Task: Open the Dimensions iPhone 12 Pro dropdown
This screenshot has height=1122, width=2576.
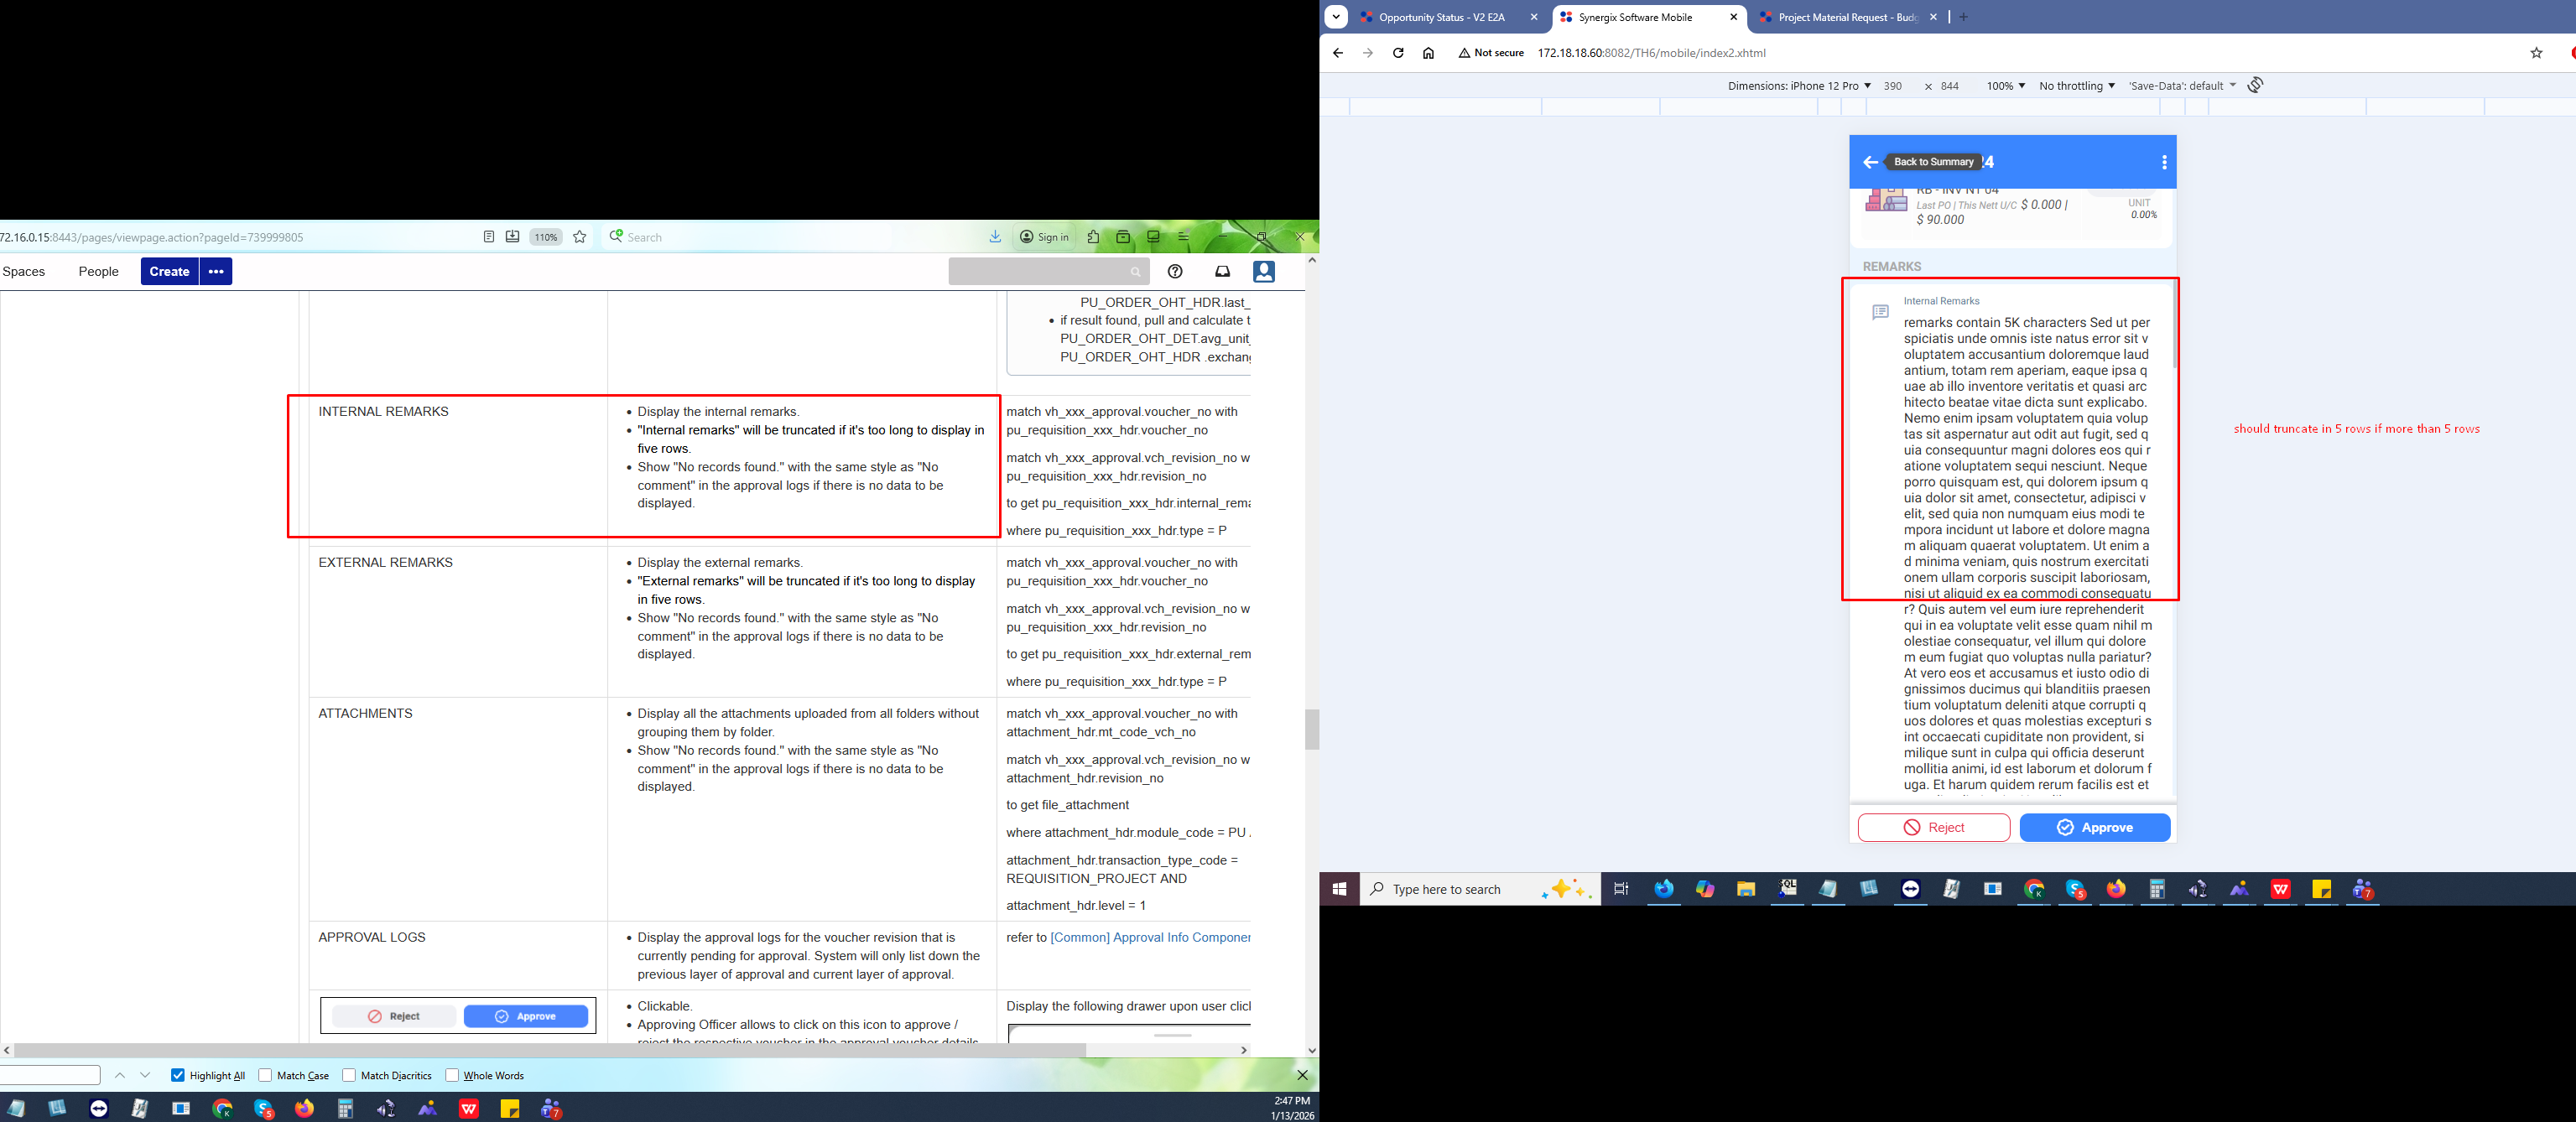Action: (x=1798, y=86)
